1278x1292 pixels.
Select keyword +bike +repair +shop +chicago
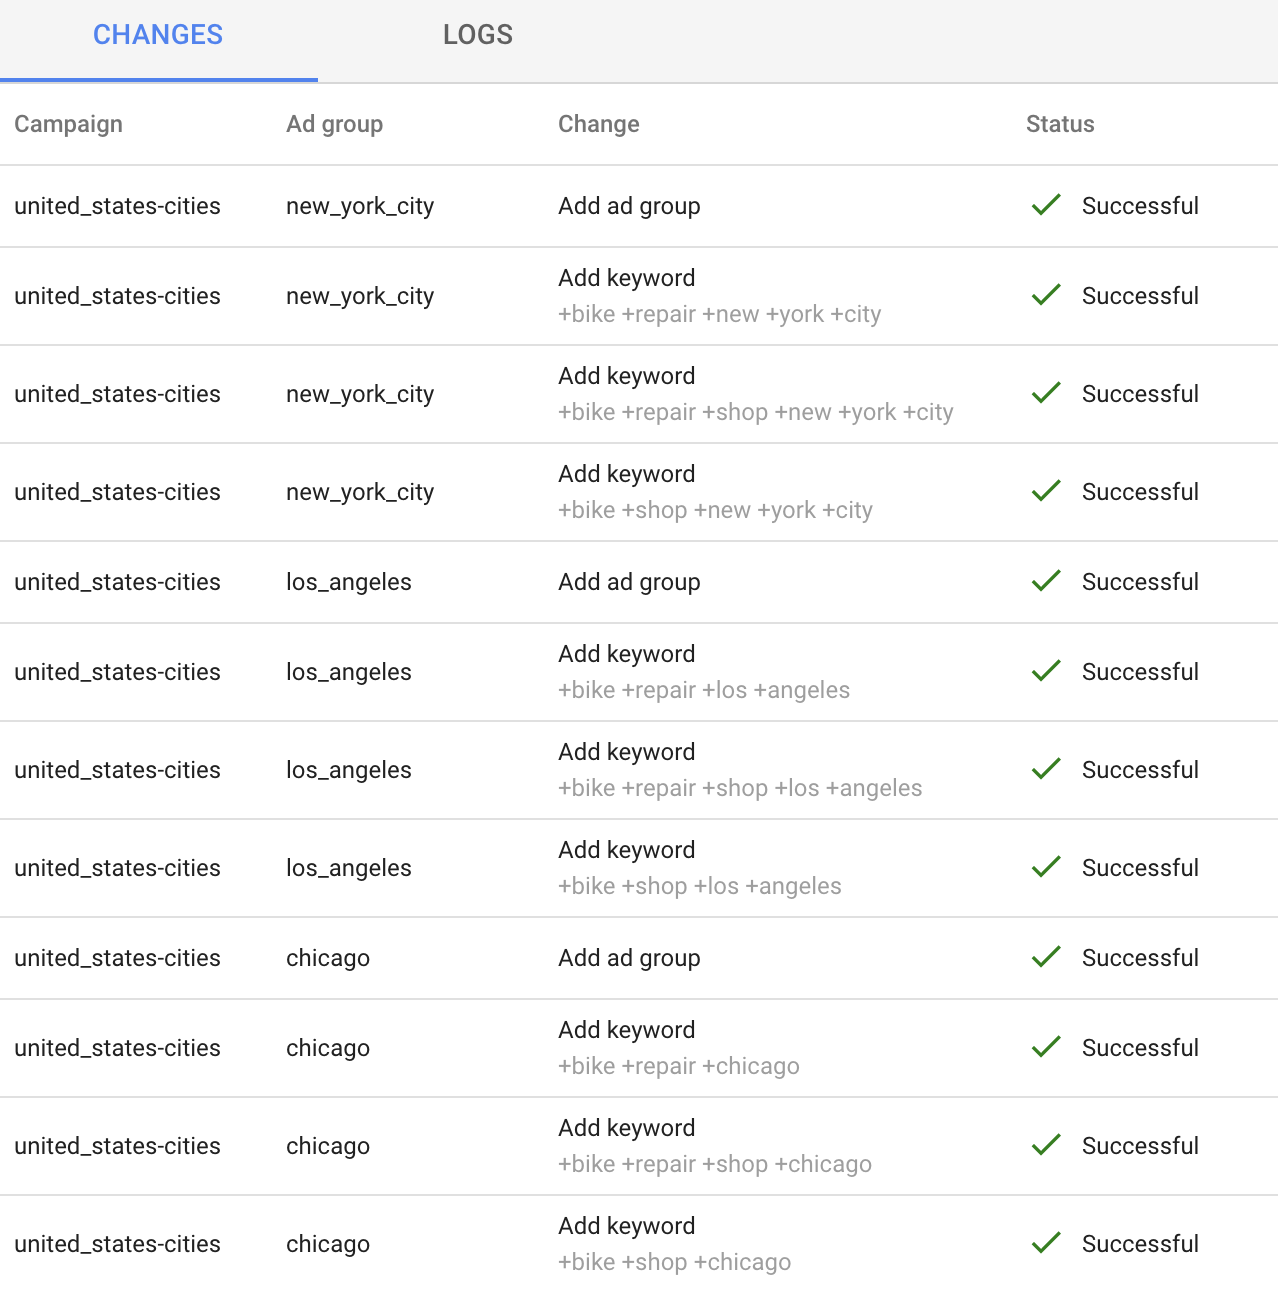715,1164
